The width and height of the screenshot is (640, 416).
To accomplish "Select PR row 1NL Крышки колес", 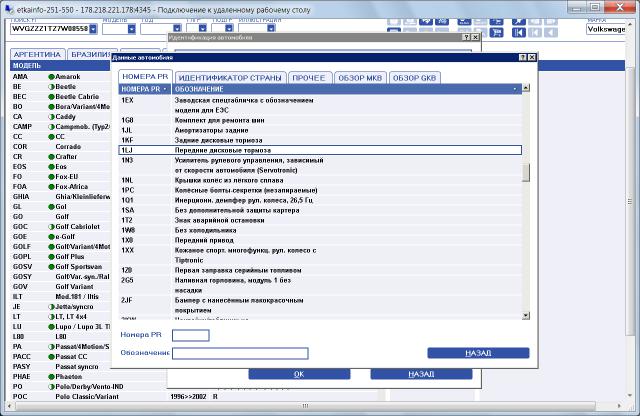I will (x=320, y=180).
